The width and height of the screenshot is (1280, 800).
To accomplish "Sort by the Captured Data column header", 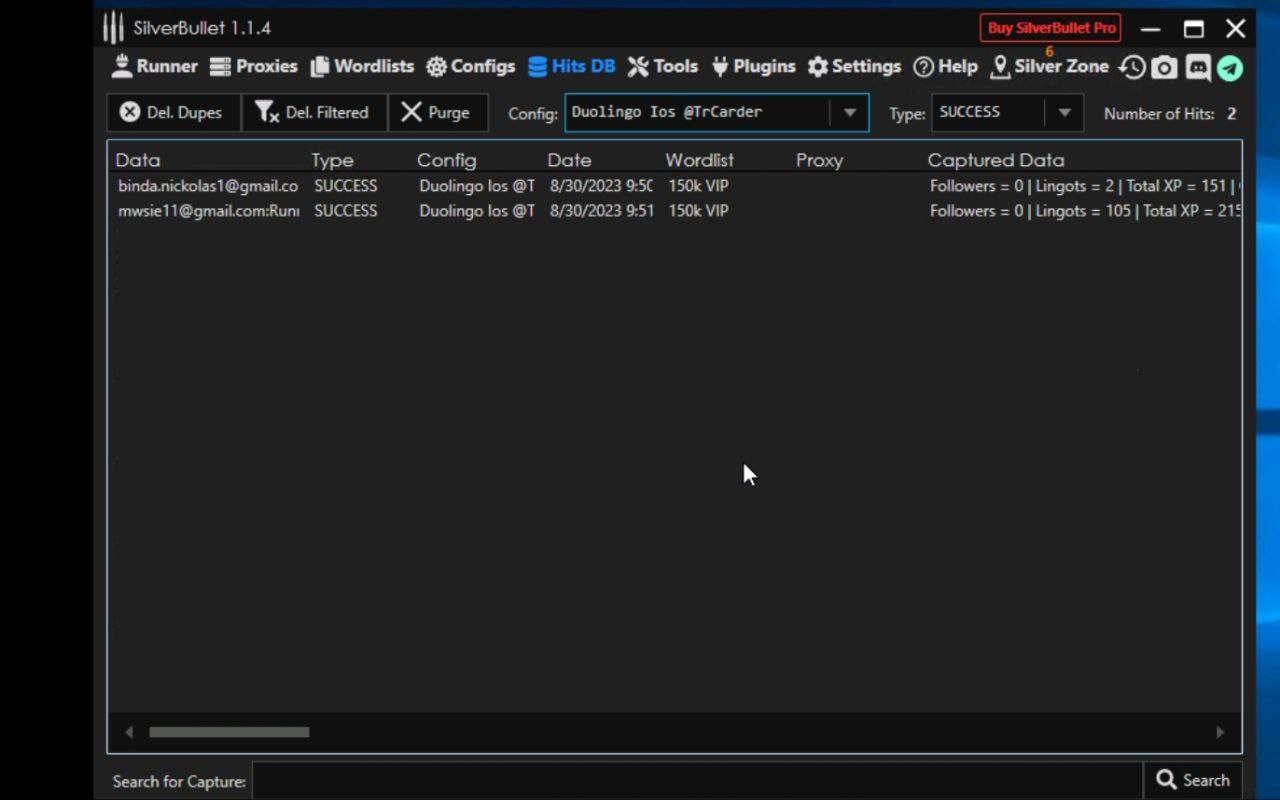I will click(995, 160).
